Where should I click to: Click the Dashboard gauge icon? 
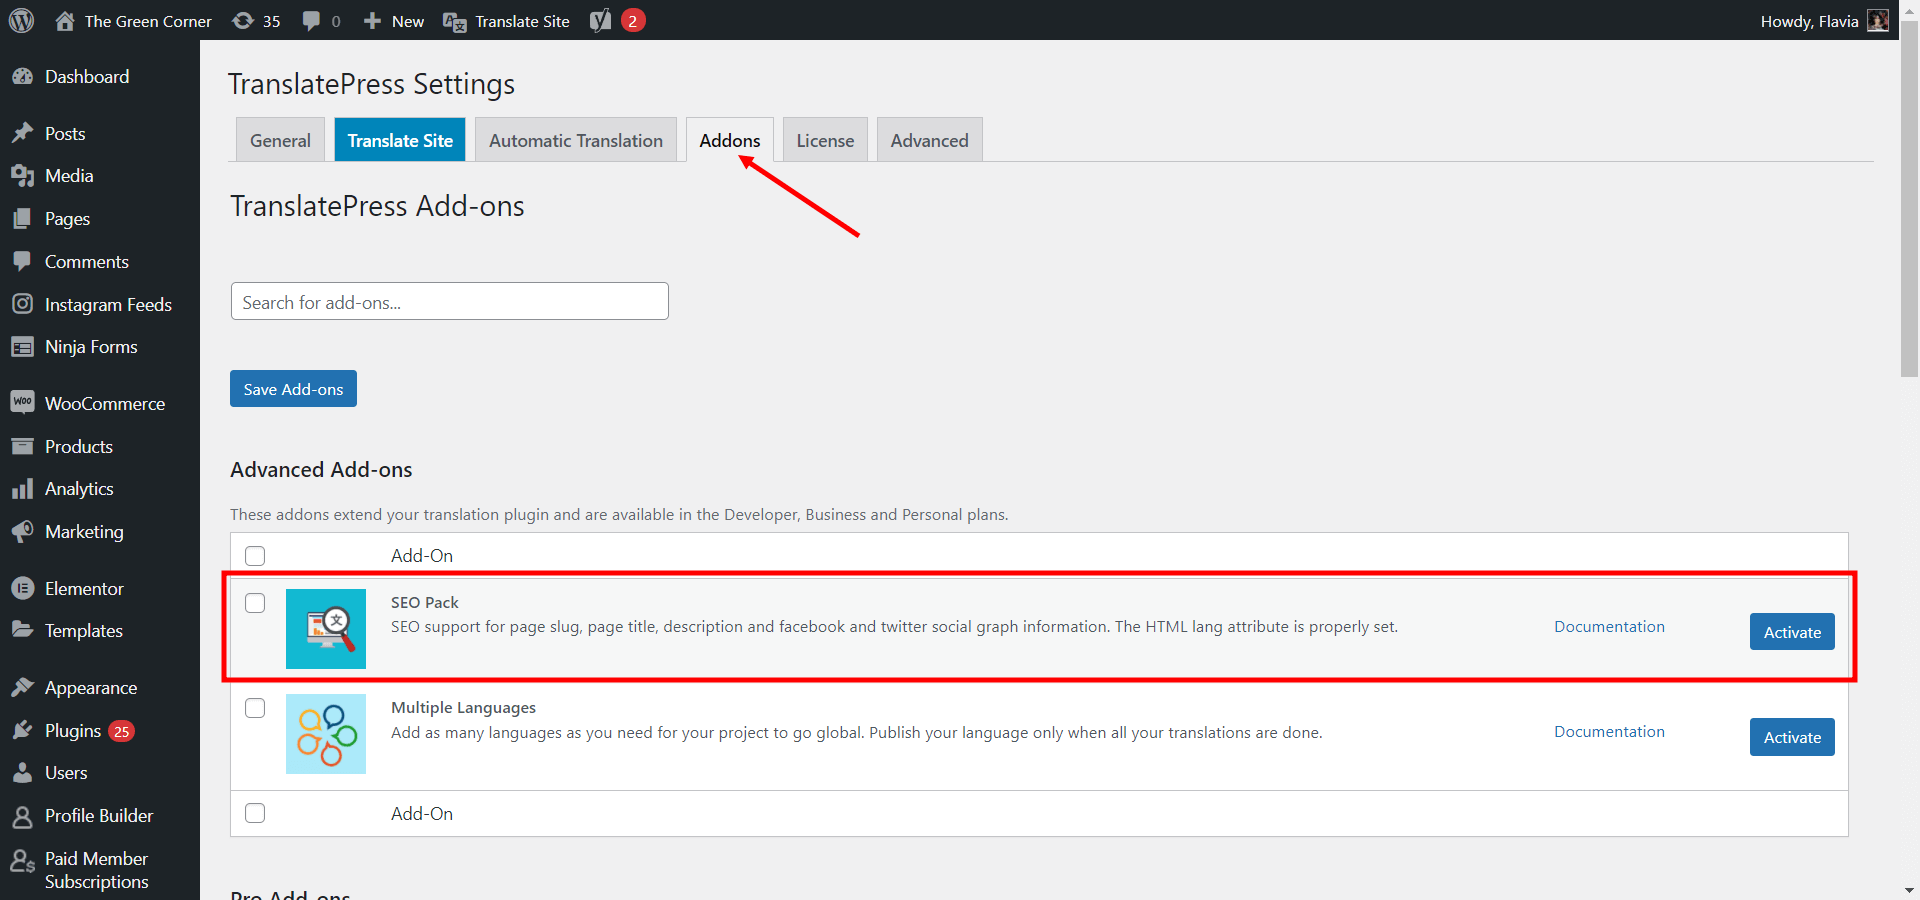(23, 77)
